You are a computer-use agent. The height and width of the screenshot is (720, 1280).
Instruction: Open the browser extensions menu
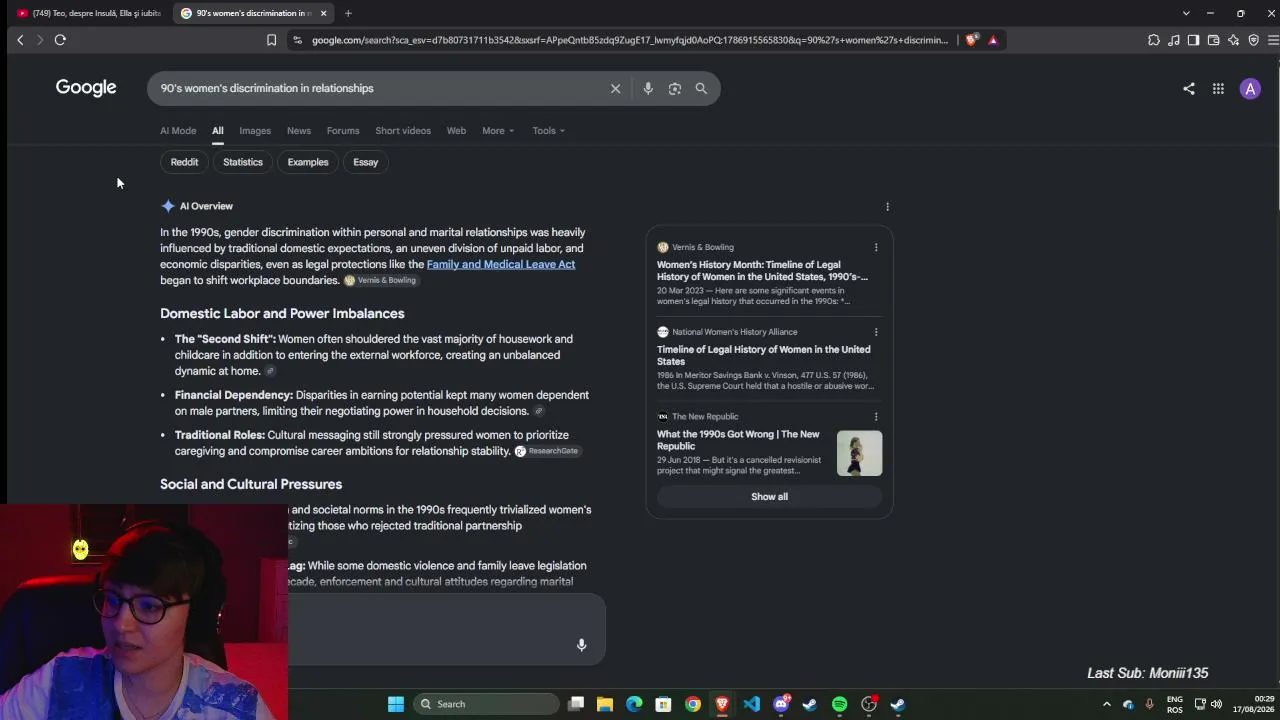[1154, 40]
